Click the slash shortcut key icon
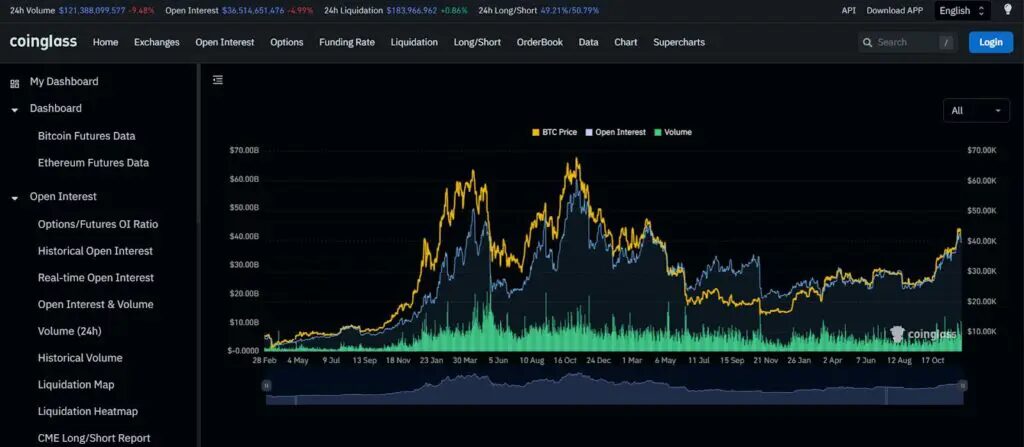1024x447 pixels. 946,42
